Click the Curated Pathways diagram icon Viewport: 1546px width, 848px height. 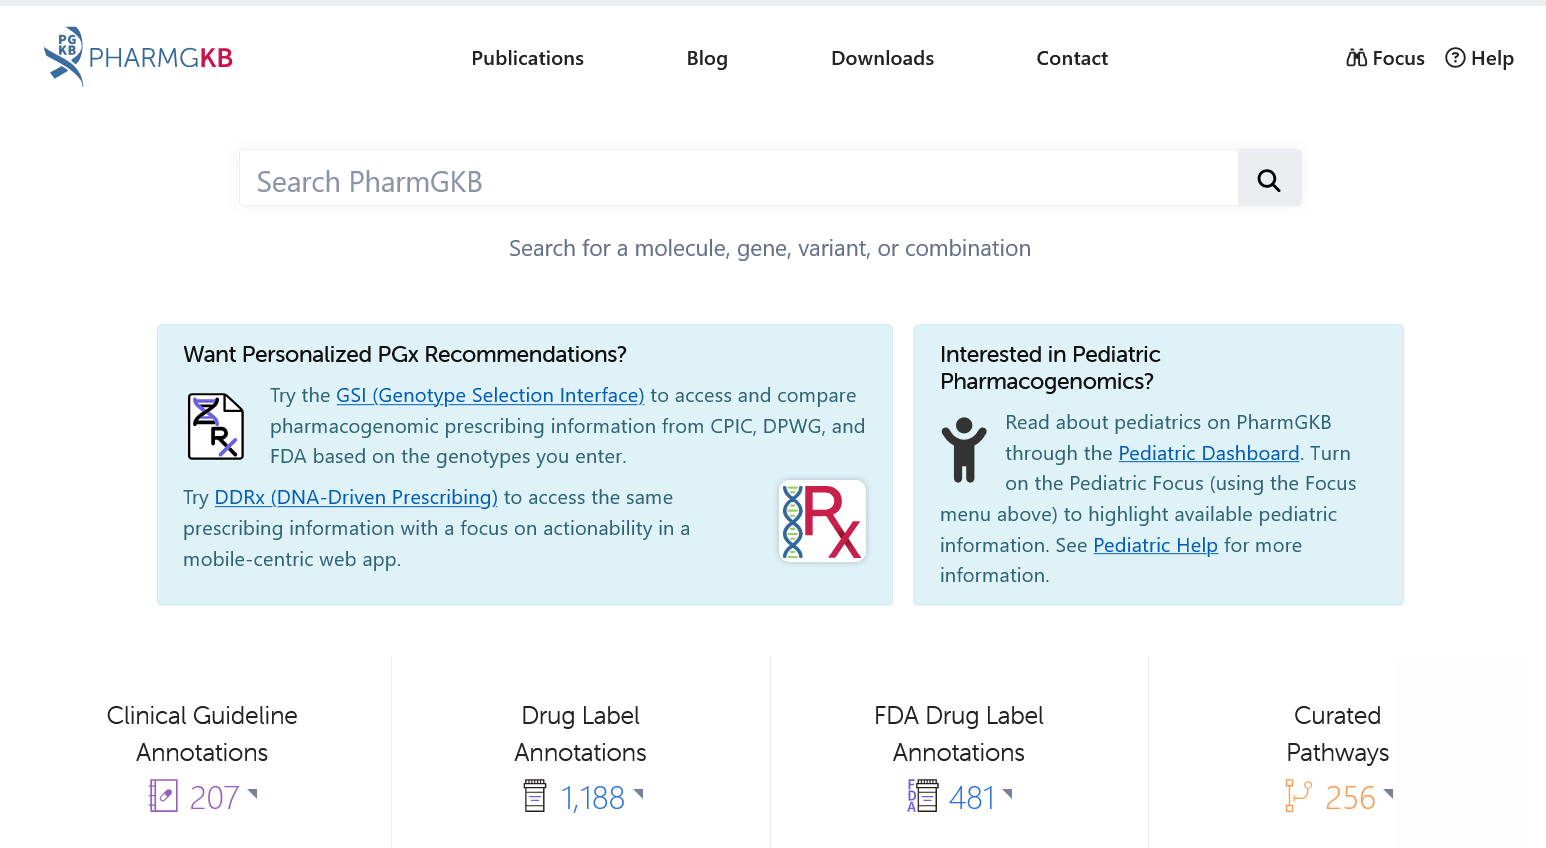[x=1297, y=796]
